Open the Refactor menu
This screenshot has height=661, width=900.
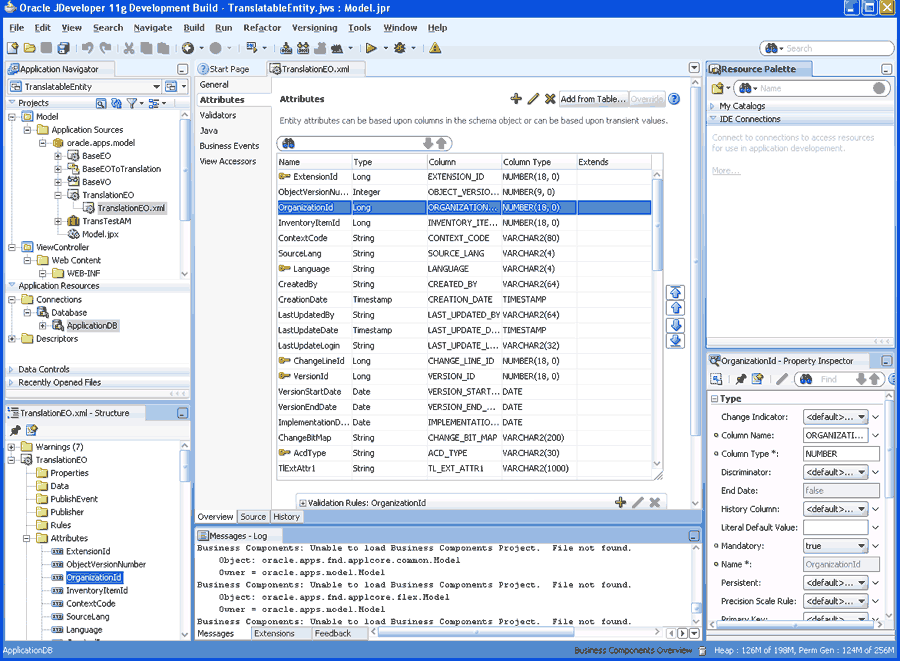pos(262,28)
